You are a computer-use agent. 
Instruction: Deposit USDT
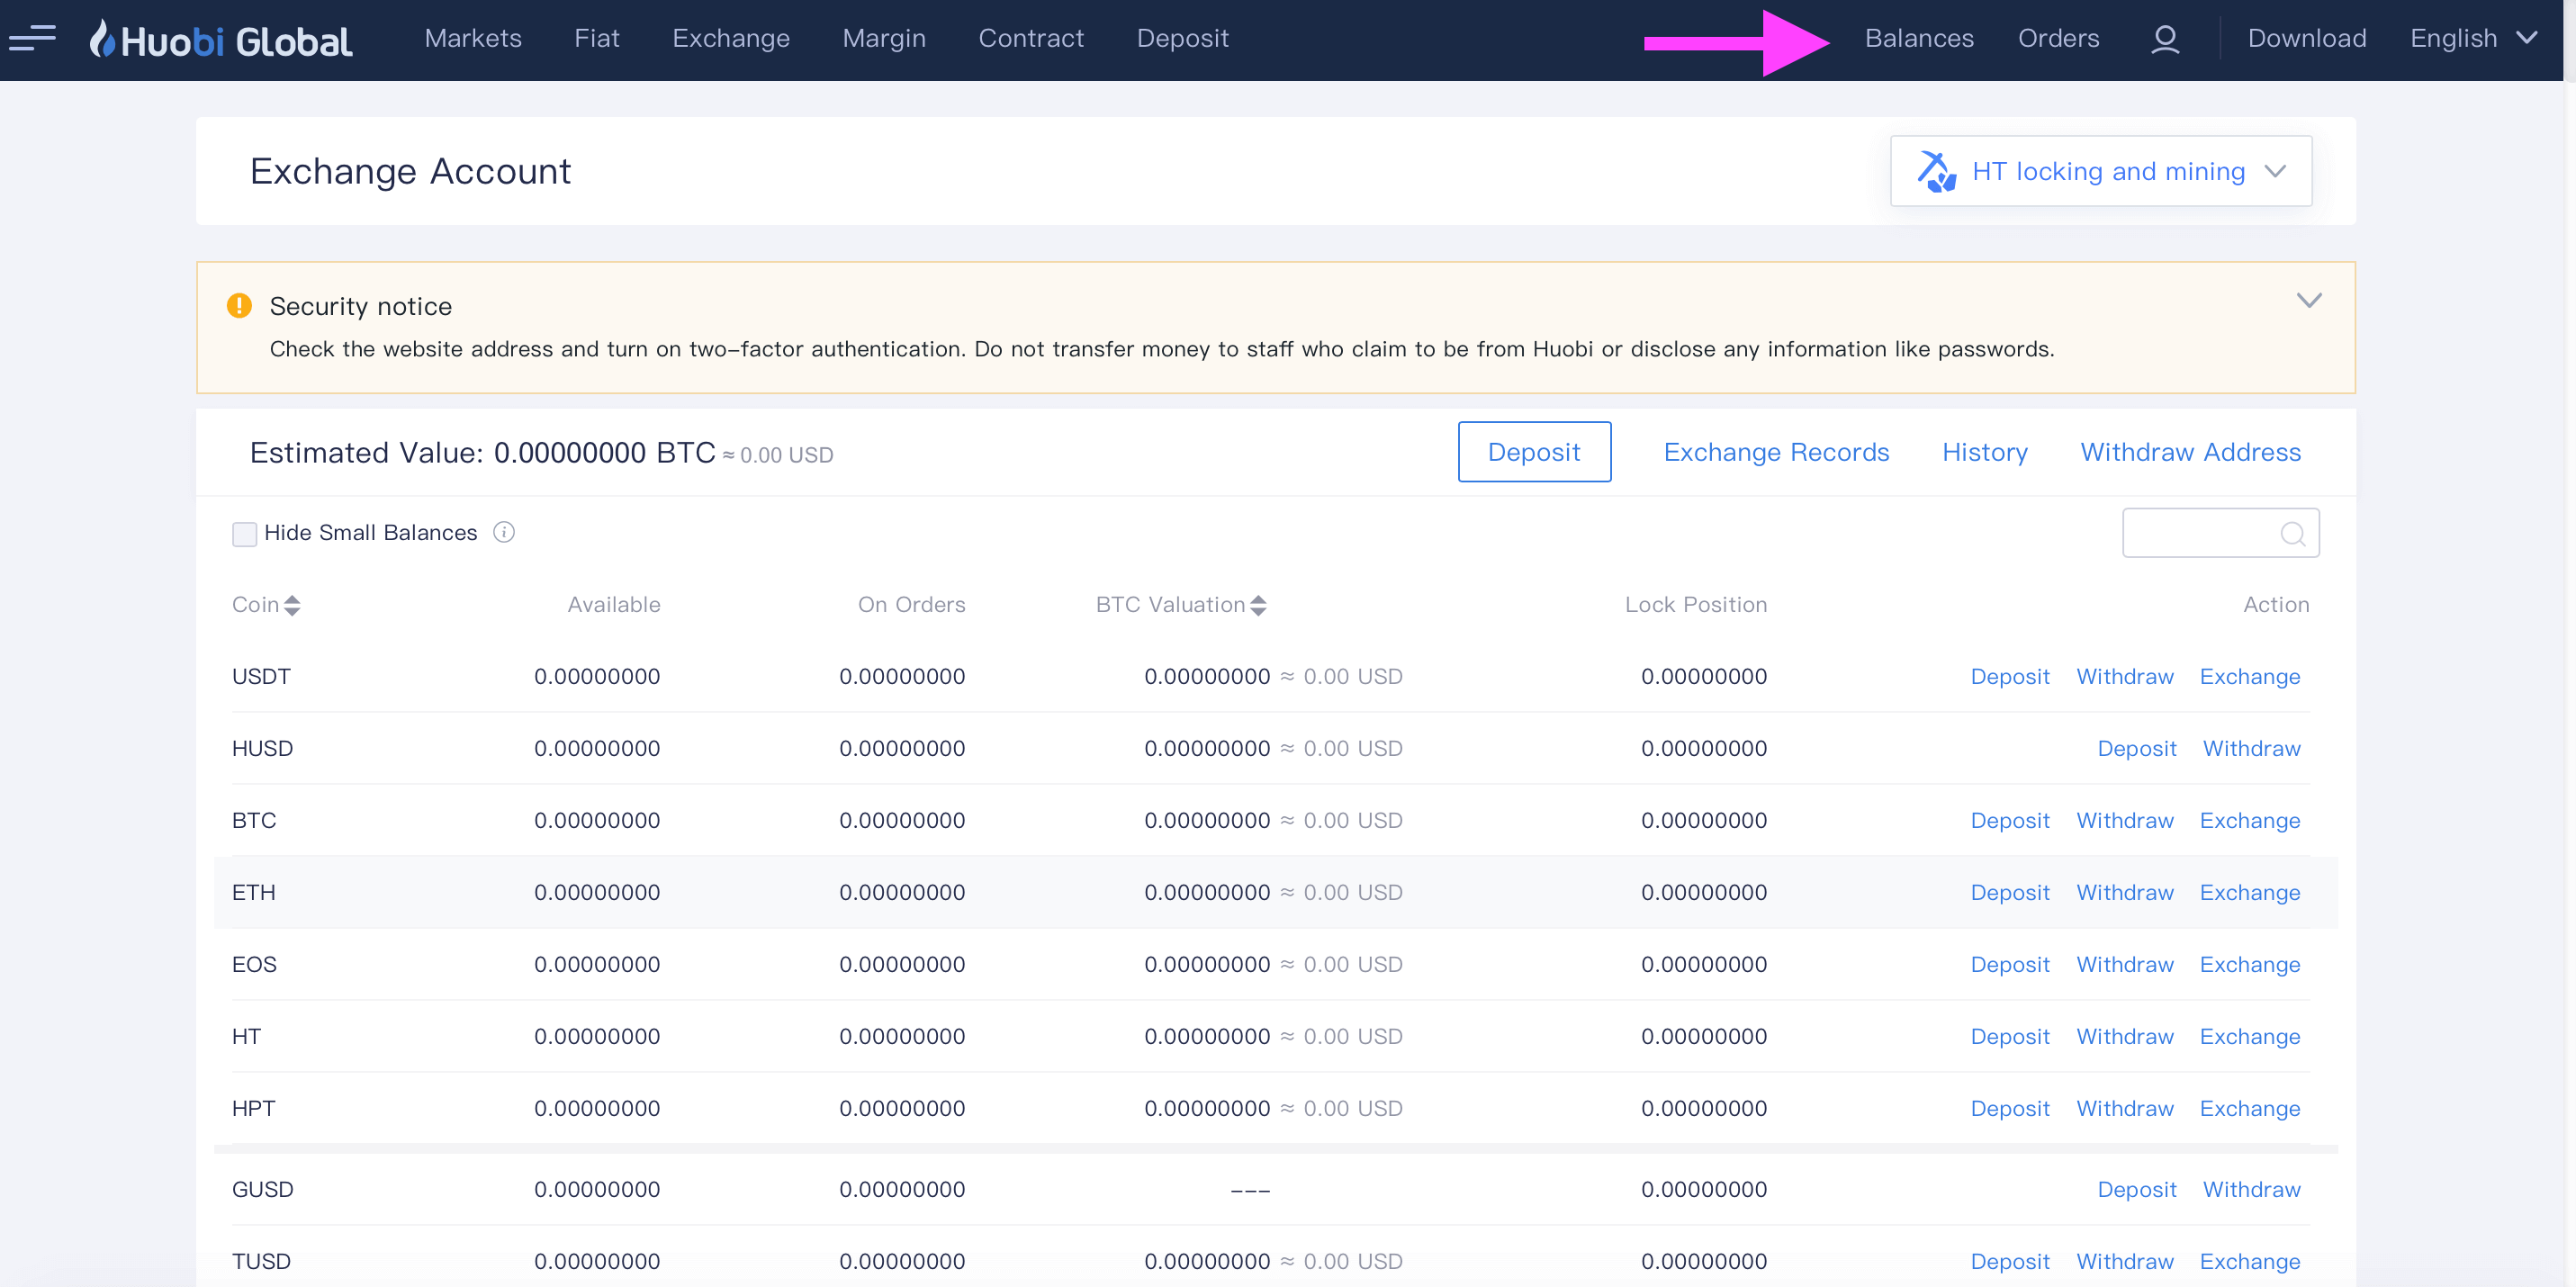click(2010, 676)
